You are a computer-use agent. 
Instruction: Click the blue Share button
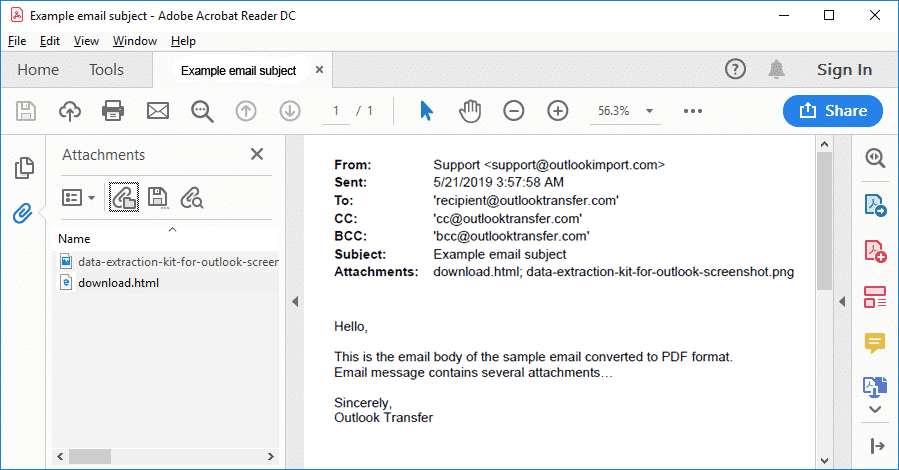point(832,111)
